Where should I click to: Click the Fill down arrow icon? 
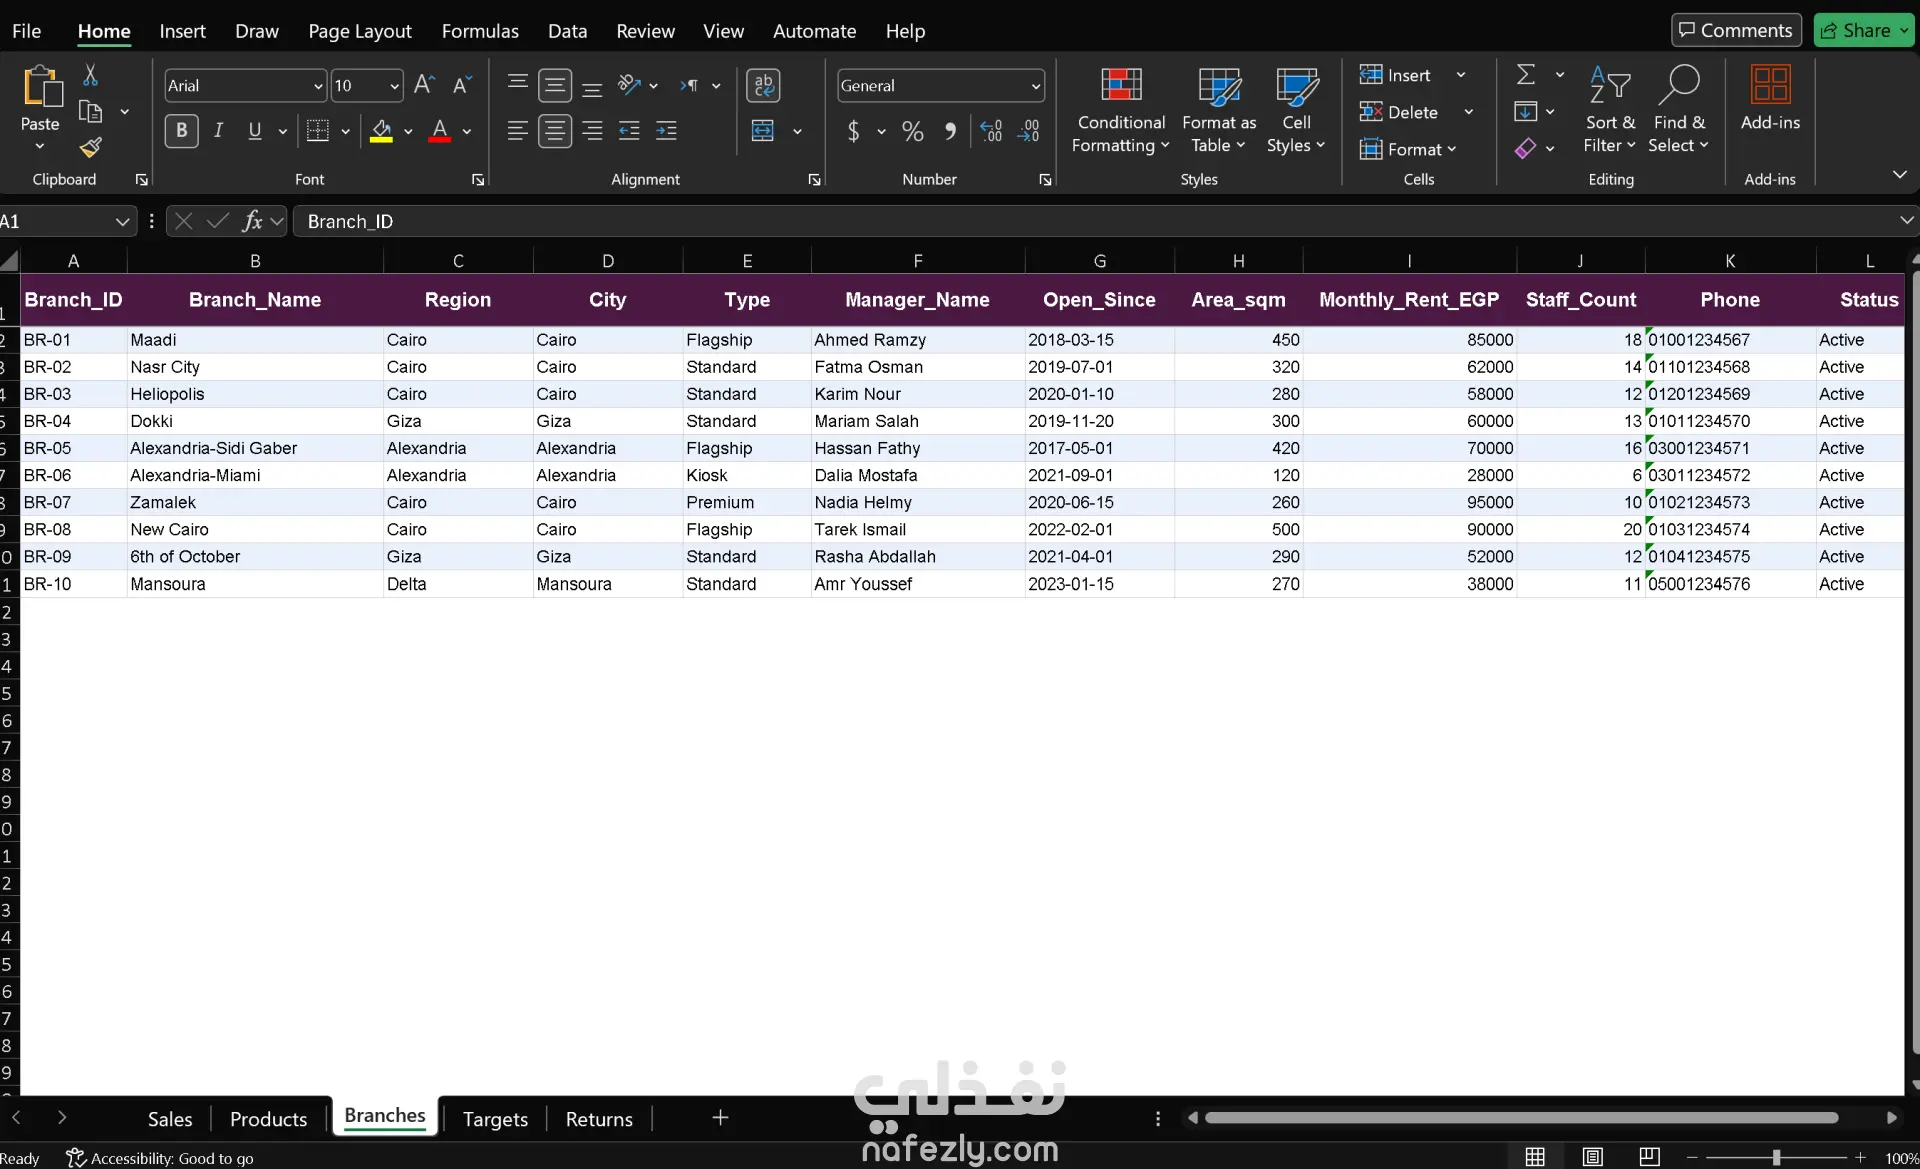click(x=1526, y=111)
